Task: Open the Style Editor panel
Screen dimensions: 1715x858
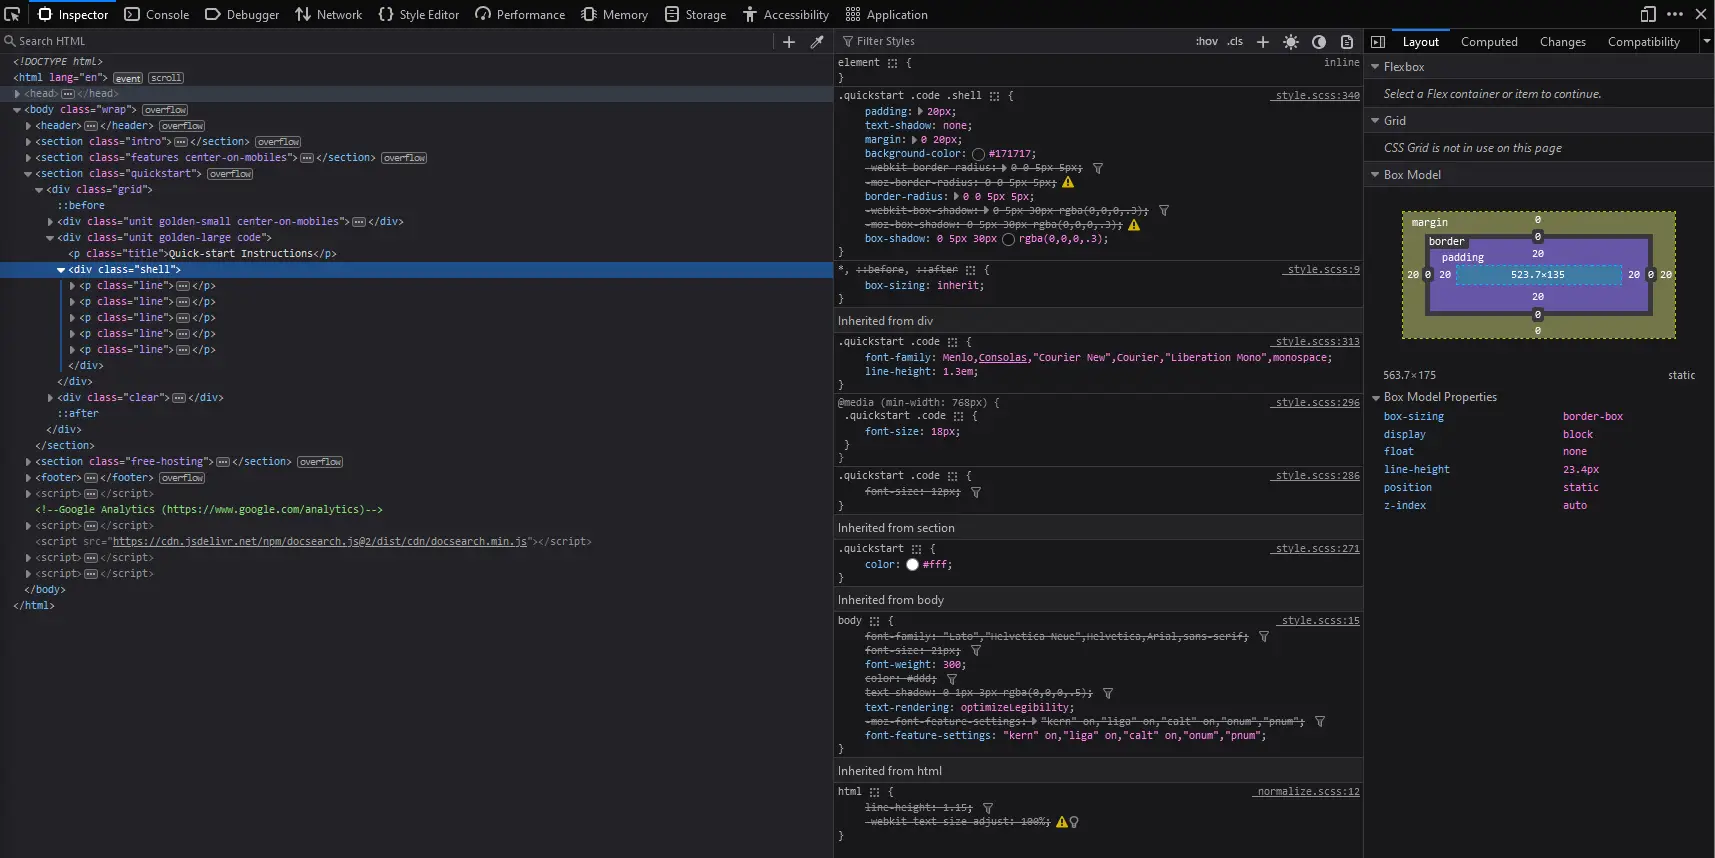Action: (419, 14)
